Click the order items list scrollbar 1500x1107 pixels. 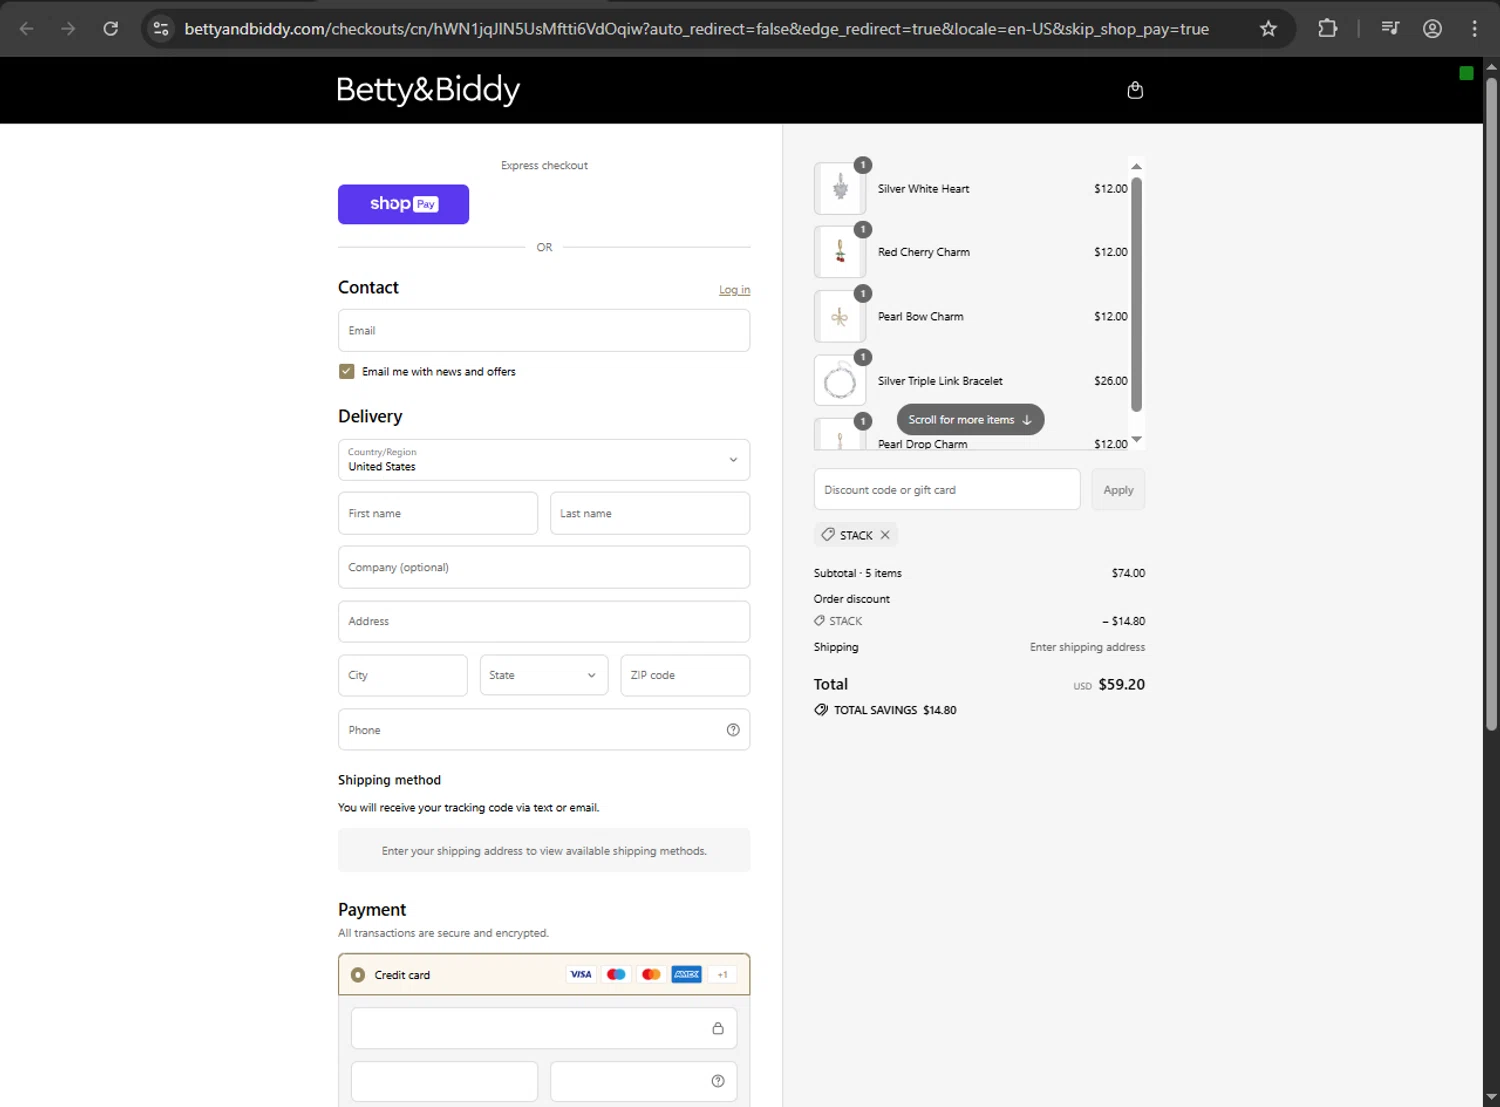[1136, 294]
